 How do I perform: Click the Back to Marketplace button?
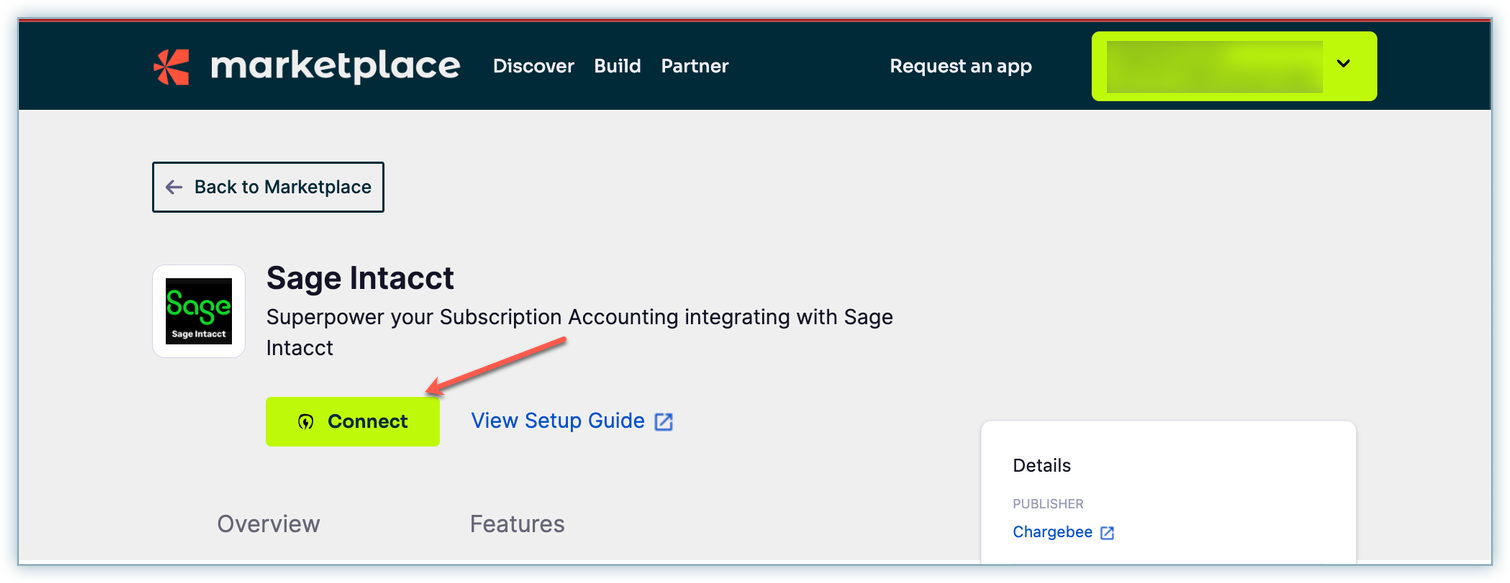click(x=268, y=187)
